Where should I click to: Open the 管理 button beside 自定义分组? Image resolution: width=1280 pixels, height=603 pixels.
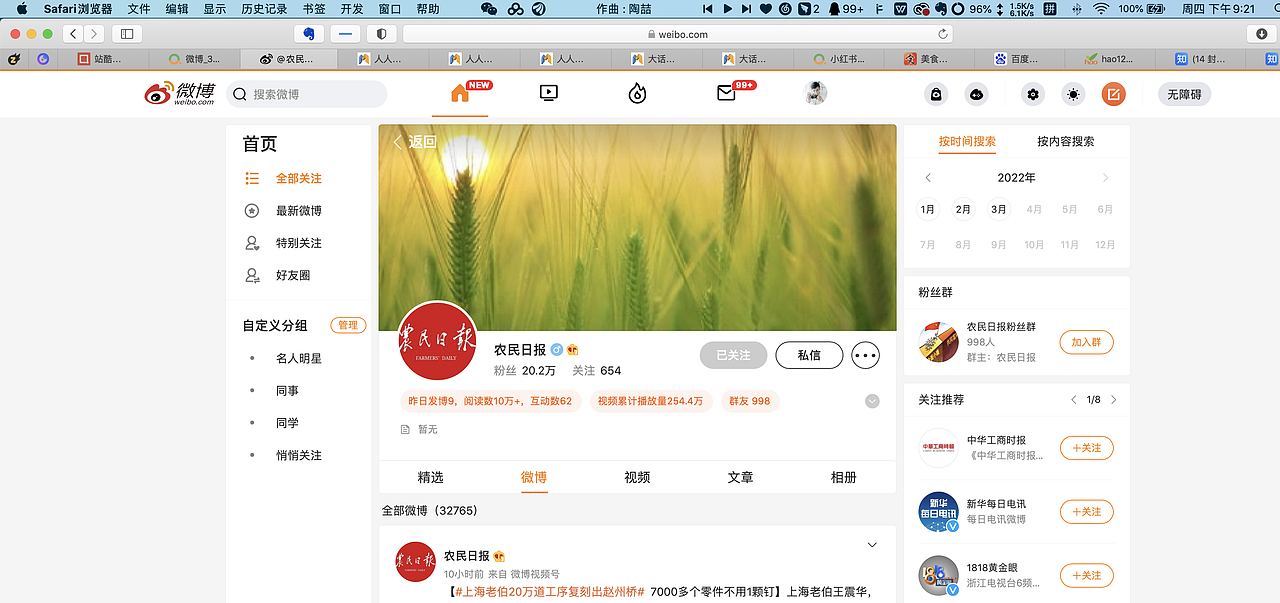click(347, 325)
